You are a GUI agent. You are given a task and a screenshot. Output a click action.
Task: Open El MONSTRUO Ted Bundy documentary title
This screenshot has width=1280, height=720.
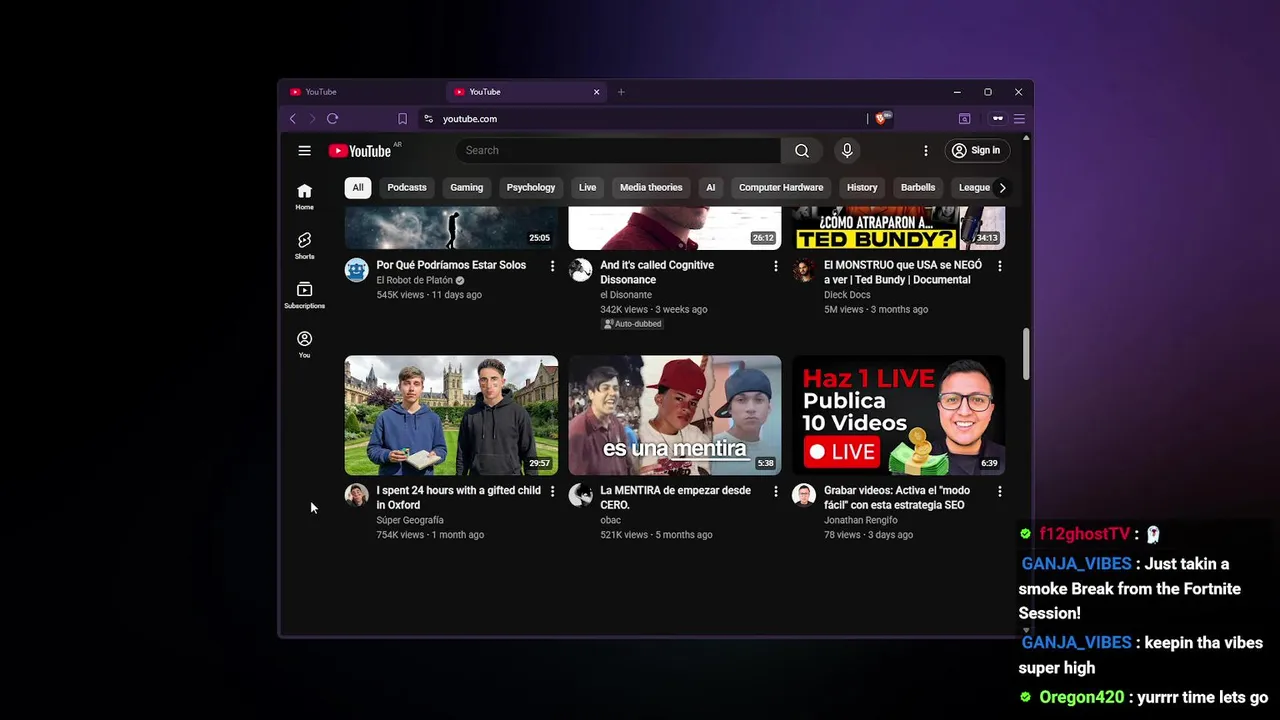pyautogui.click(x=903, y=273)
